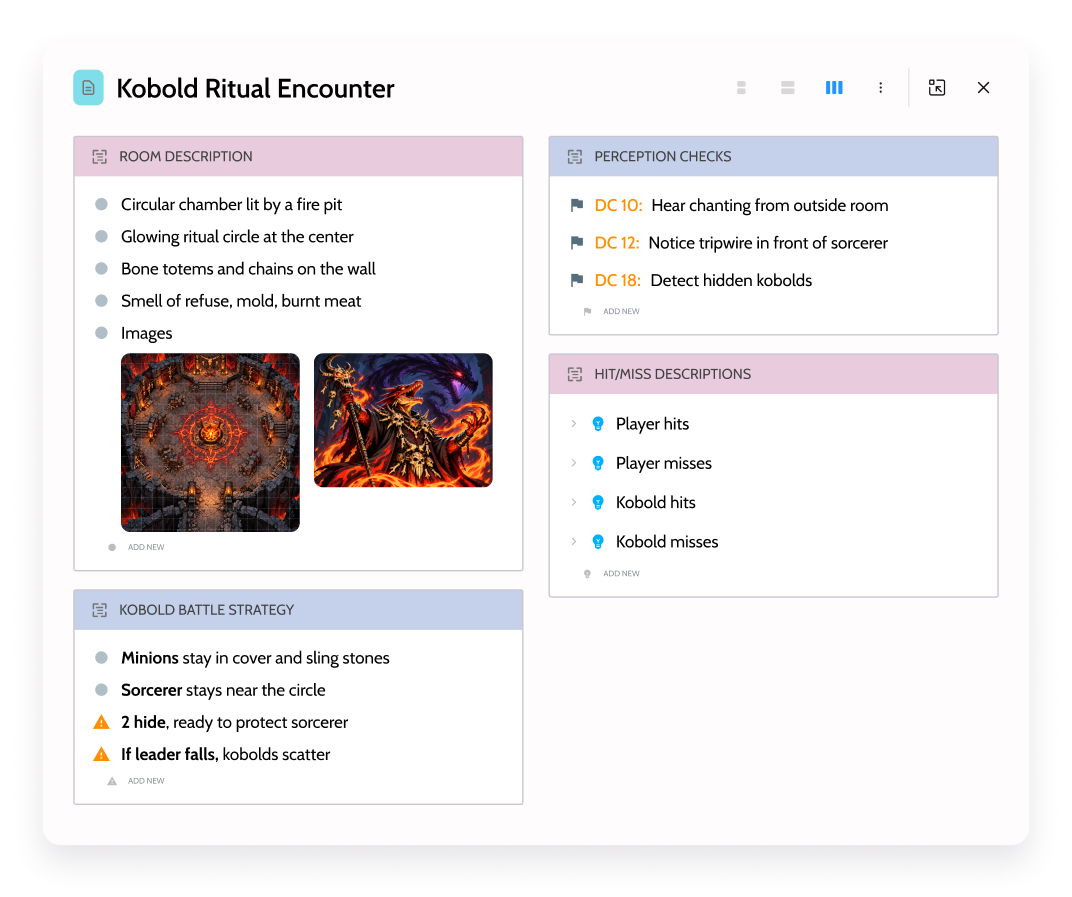Click the Kobold Battle Strategy section icon
The height and width of the screenshot is (897, 1072).
click(x=100, y=610)
